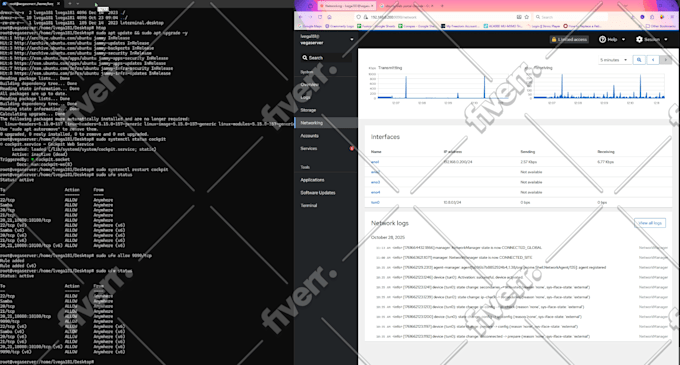The width and height of the screenshot is (680, 365).
Task: Click the zoom magnifier icon above the graphs
Action: pyautogui.click(x=639, y=60)
